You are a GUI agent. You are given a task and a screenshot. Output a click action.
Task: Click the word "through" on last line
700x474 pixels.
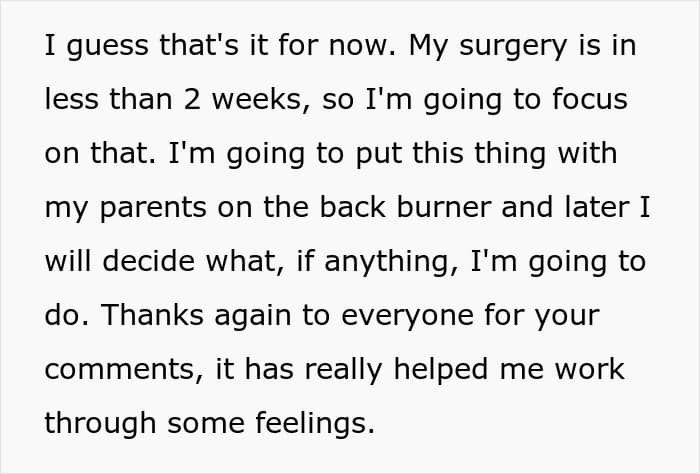click(x=98, y=422)
